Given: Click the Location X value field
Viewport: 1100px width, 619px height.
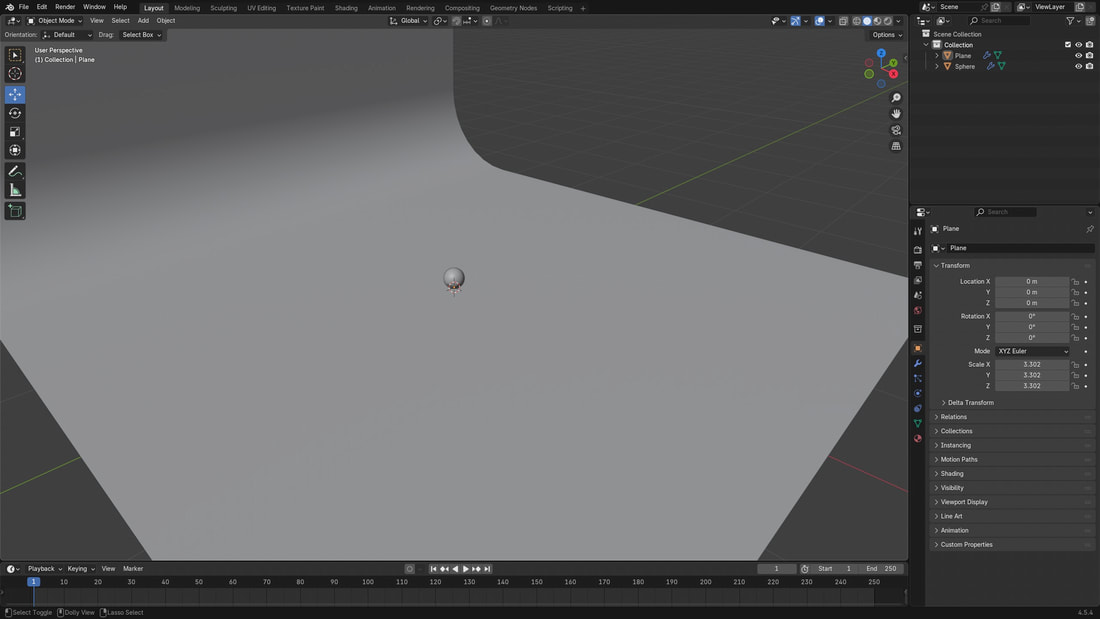Looking at the screenshot, I should (x=1031, y=281).
